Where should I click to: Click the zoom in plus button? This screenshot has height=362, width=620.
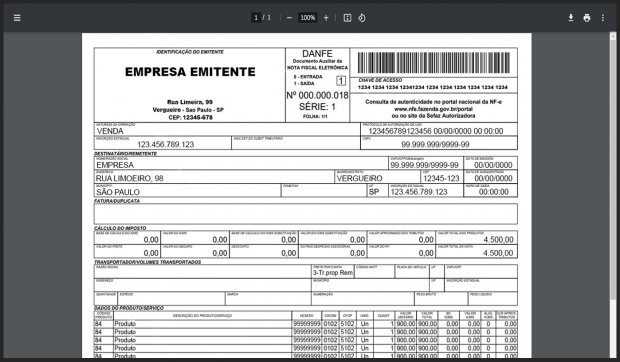326,18
